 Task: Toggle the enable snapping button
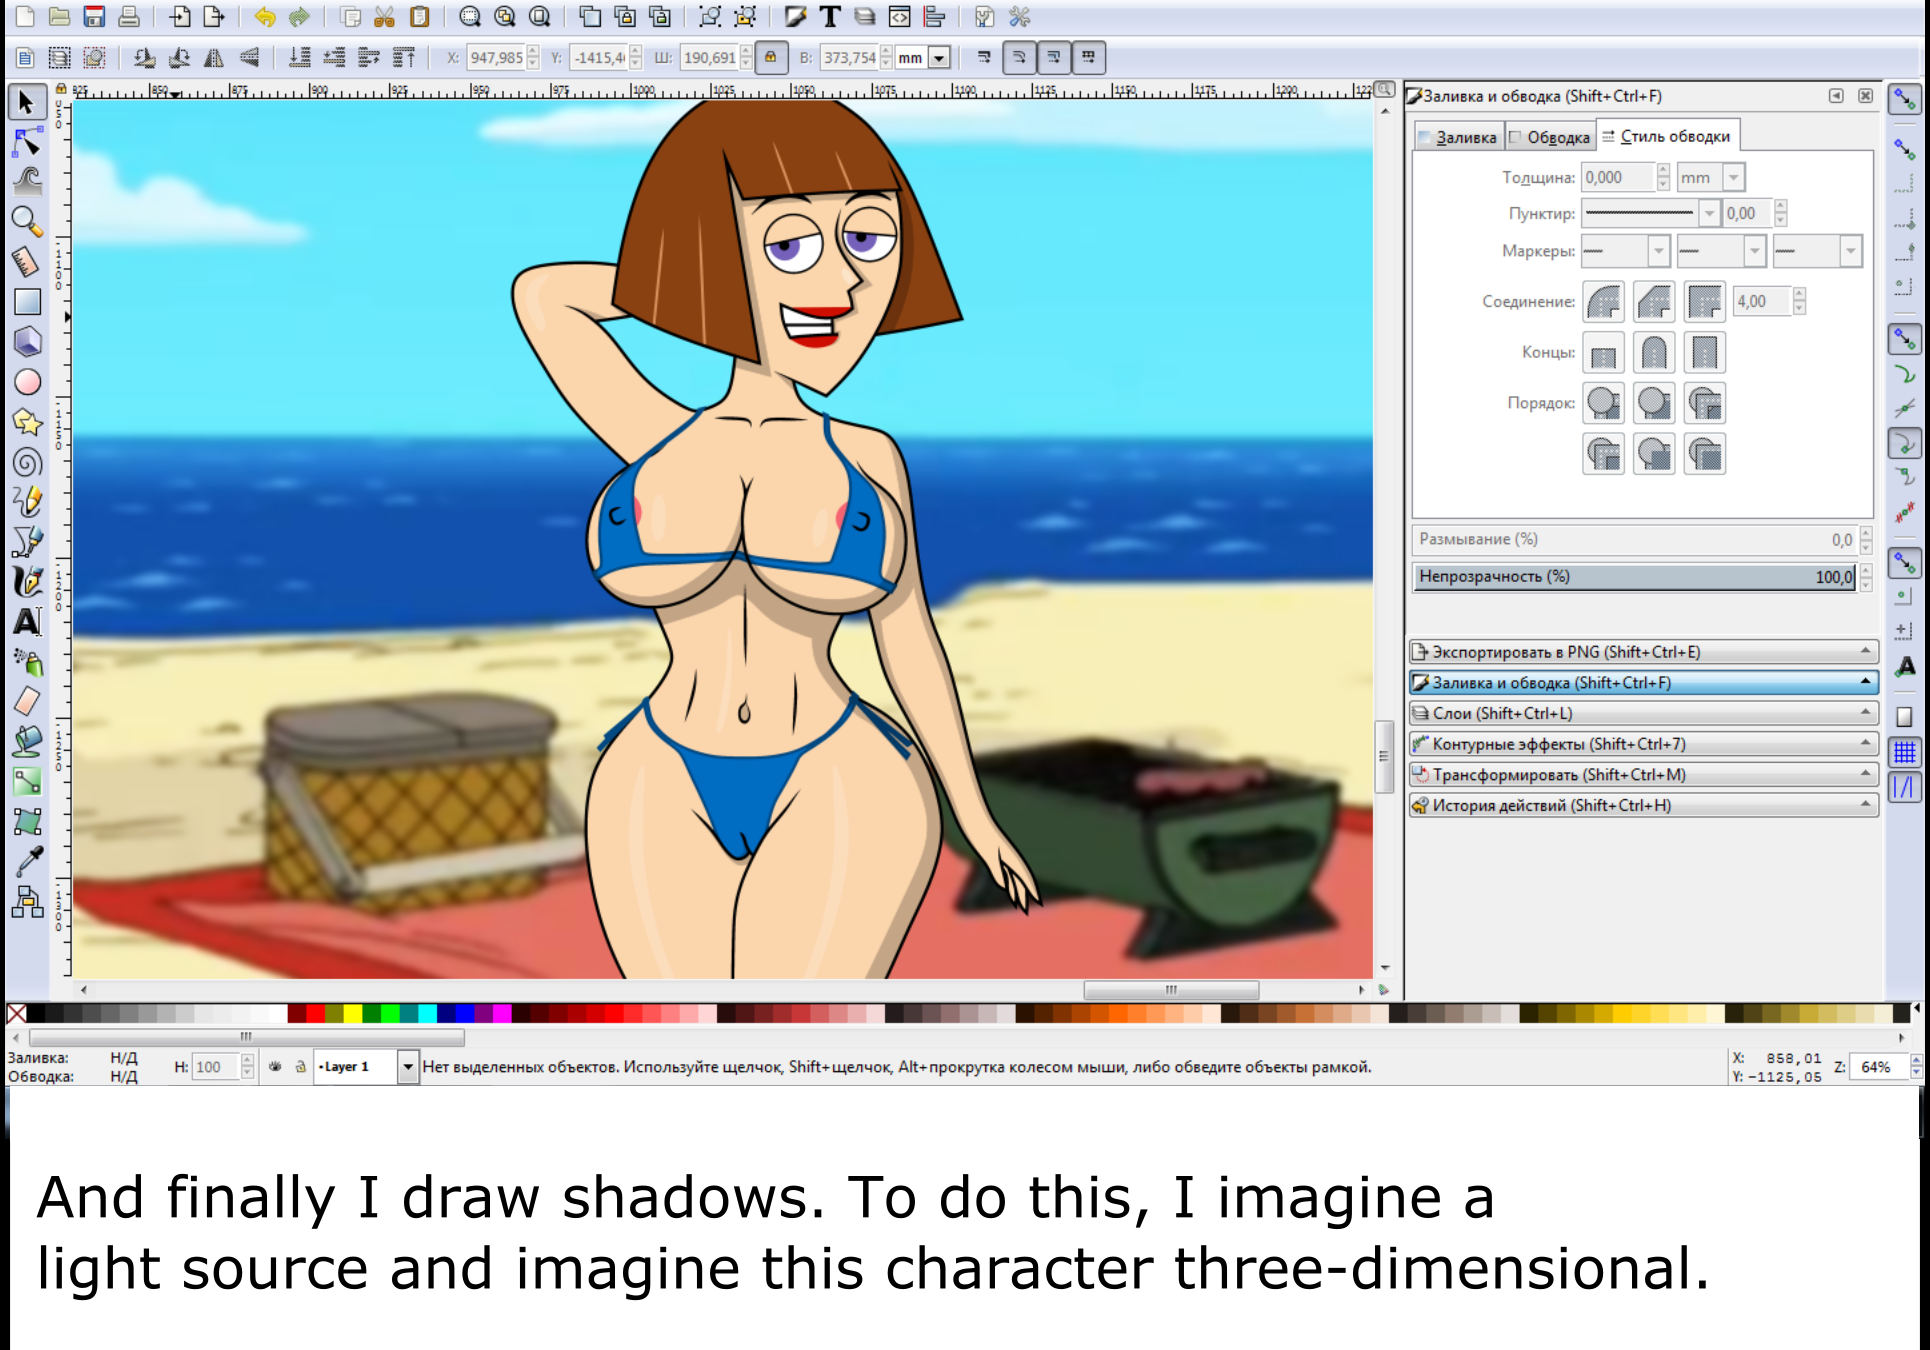tap(1904, 100)
